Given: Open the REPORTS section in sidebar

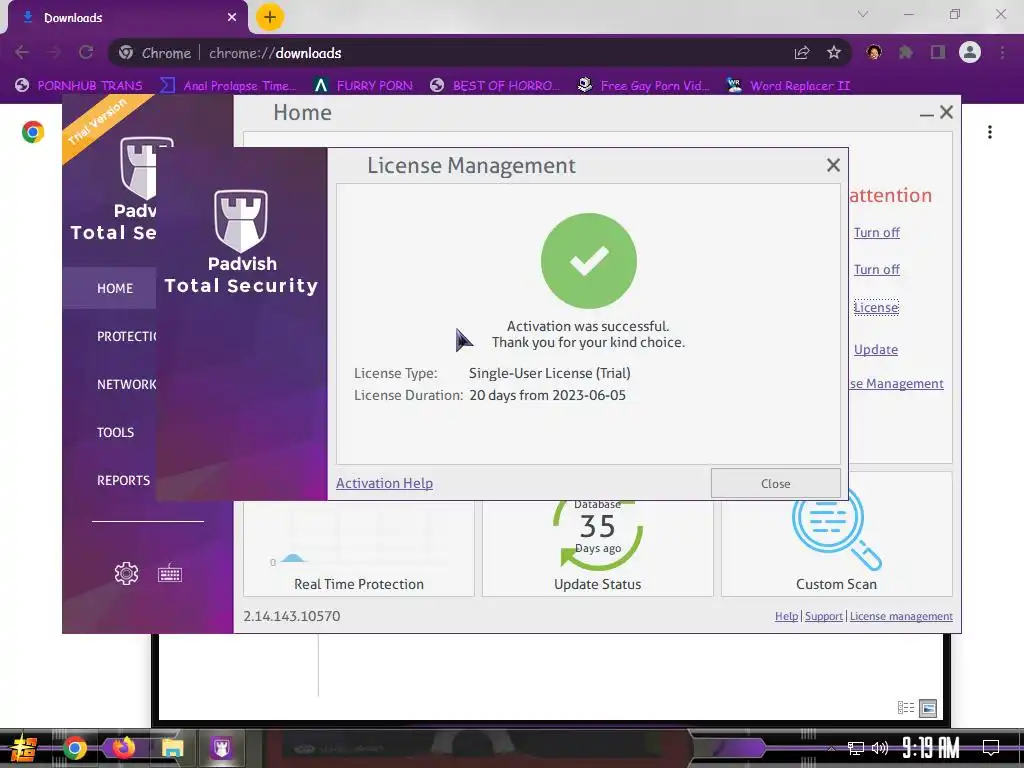Looking at the screenshot, I should coord(123,480).
